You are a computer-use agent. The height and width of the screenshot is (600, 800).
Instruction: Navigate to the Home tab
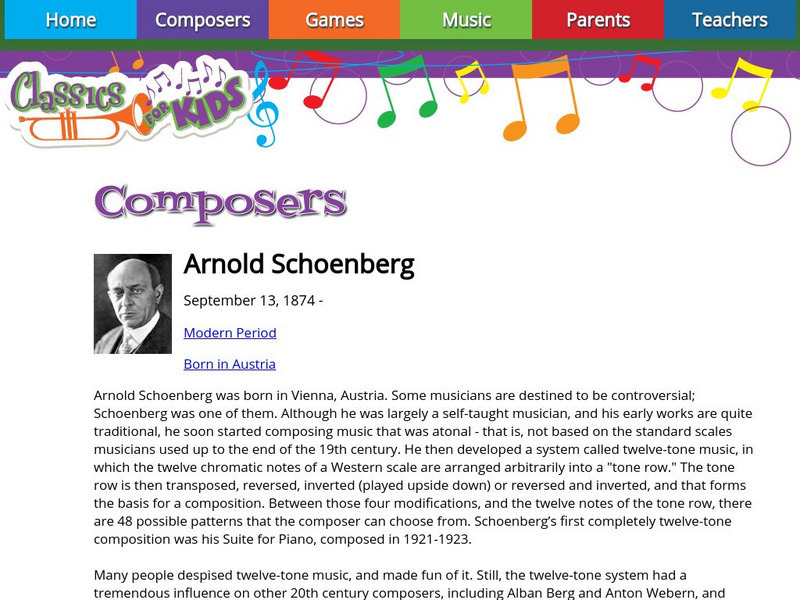pyautogui.click(x=70, y=19)
